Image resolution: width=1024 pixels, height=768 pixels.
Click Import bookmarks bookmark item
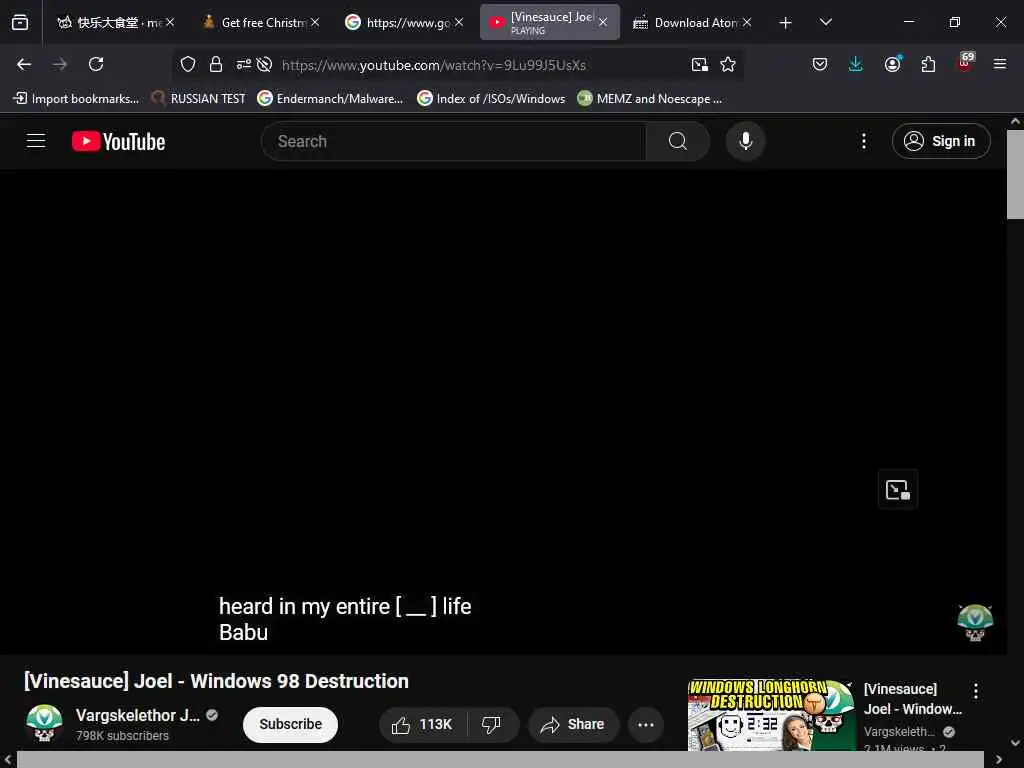pos(76,99)
